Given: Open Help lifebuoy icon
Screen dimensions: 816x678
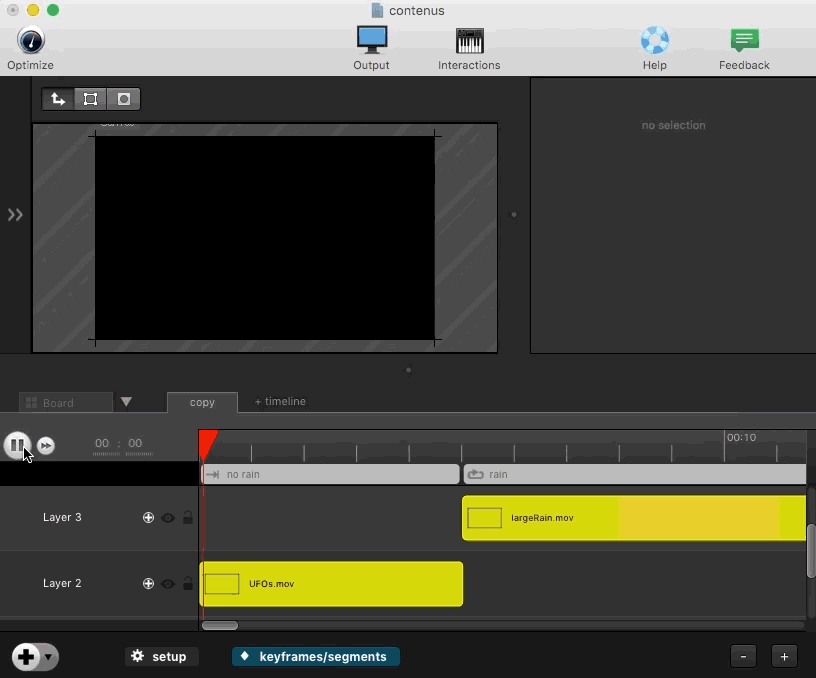Looking at the screenshot, I should (x=654, y=41).
